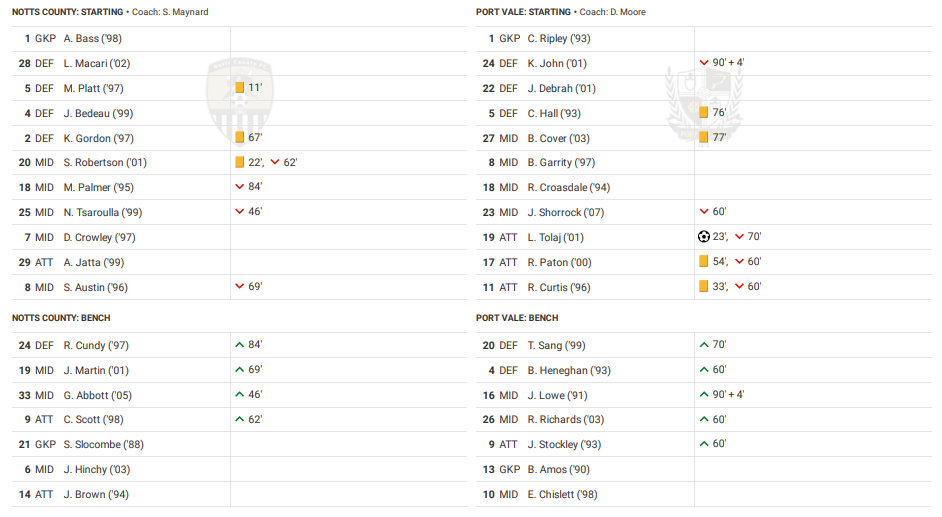The image size is (942, 517).
Task: Click S. Robertson's red substitution-off arrow
Action: [275, 162]
